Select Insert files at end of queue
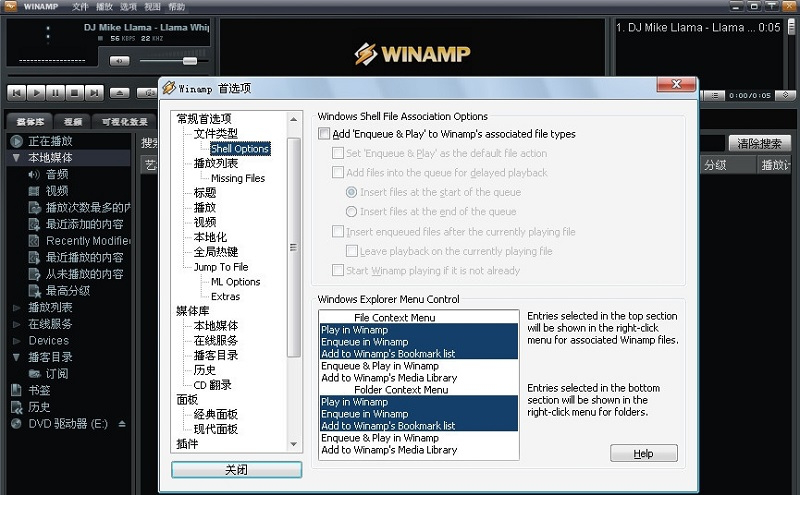The image size is (800, 514). tap(352, 211)
